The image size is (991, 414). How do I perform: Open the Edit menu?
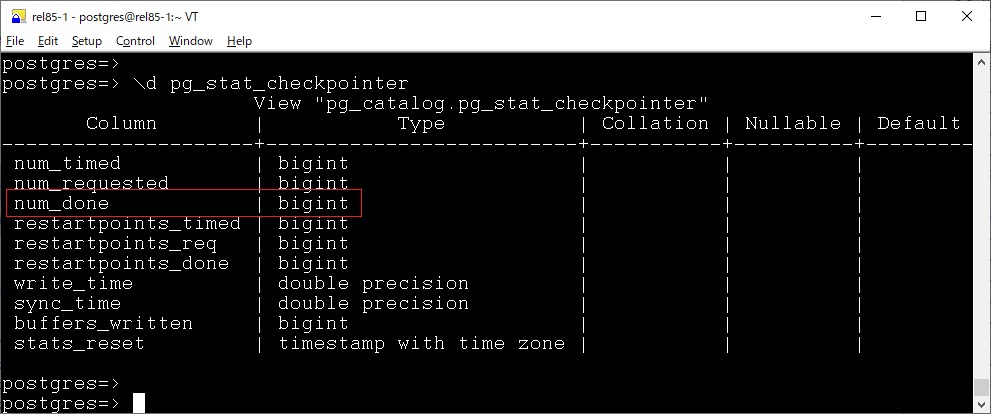tap(48, 41)
